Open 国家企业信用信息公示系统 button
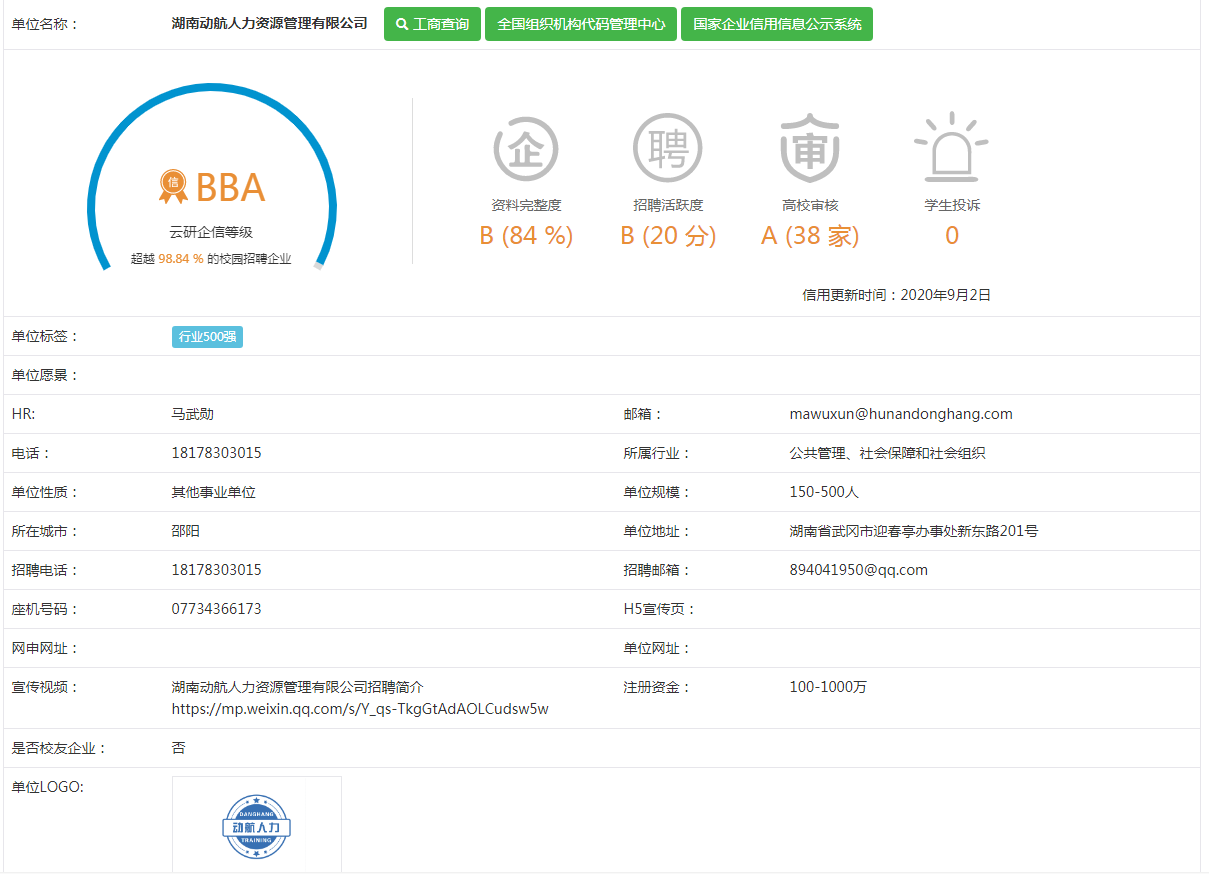The height and width of the screenshot is (874, 1209). 776,24
